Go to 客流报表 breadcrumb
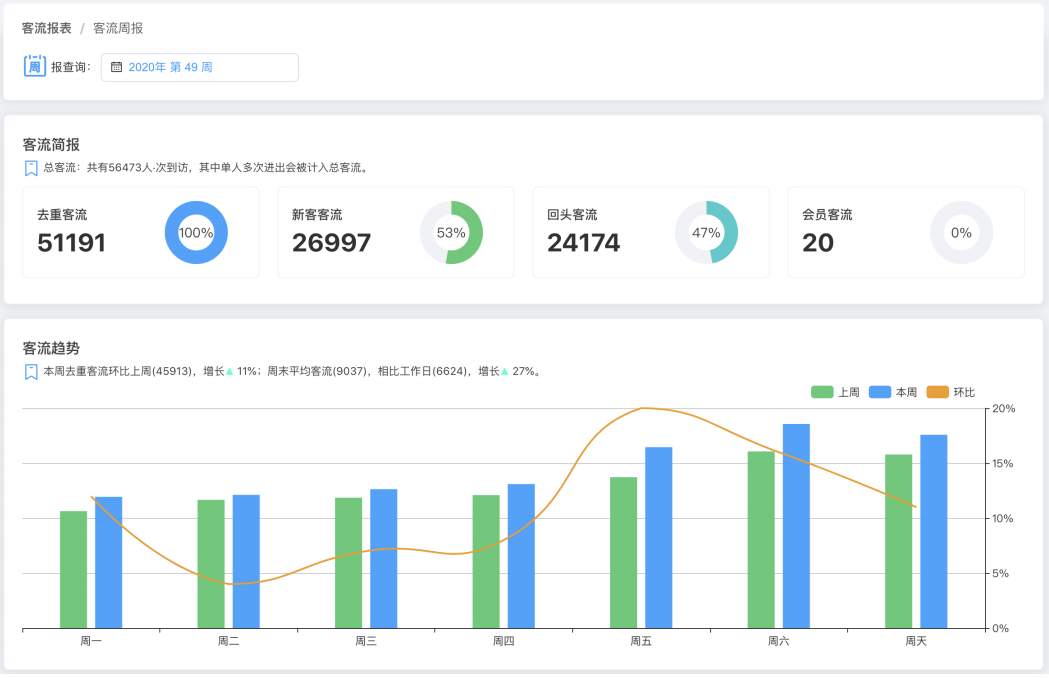 tap(47, 28)
